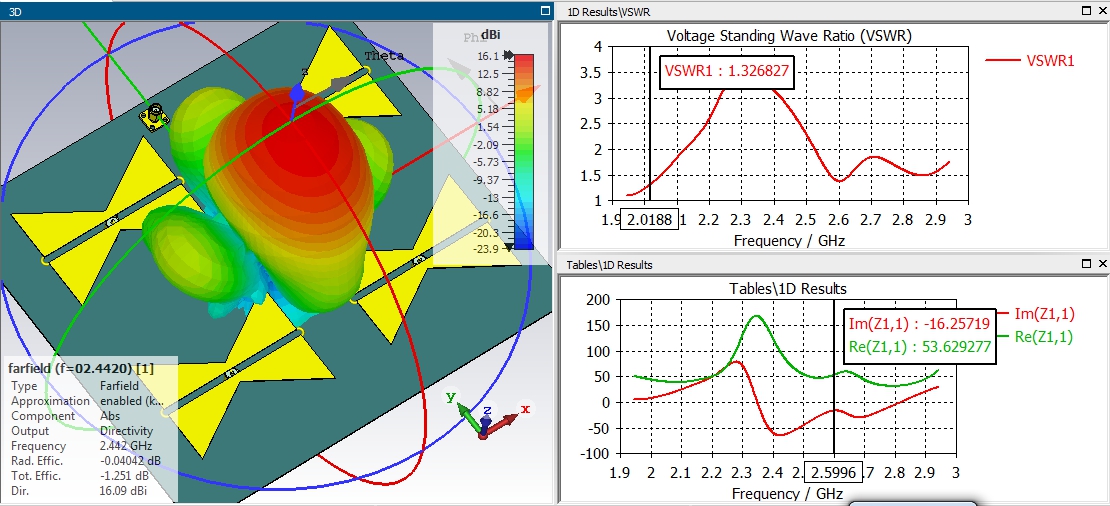Maximize the 3D view window

coord(544,11)
